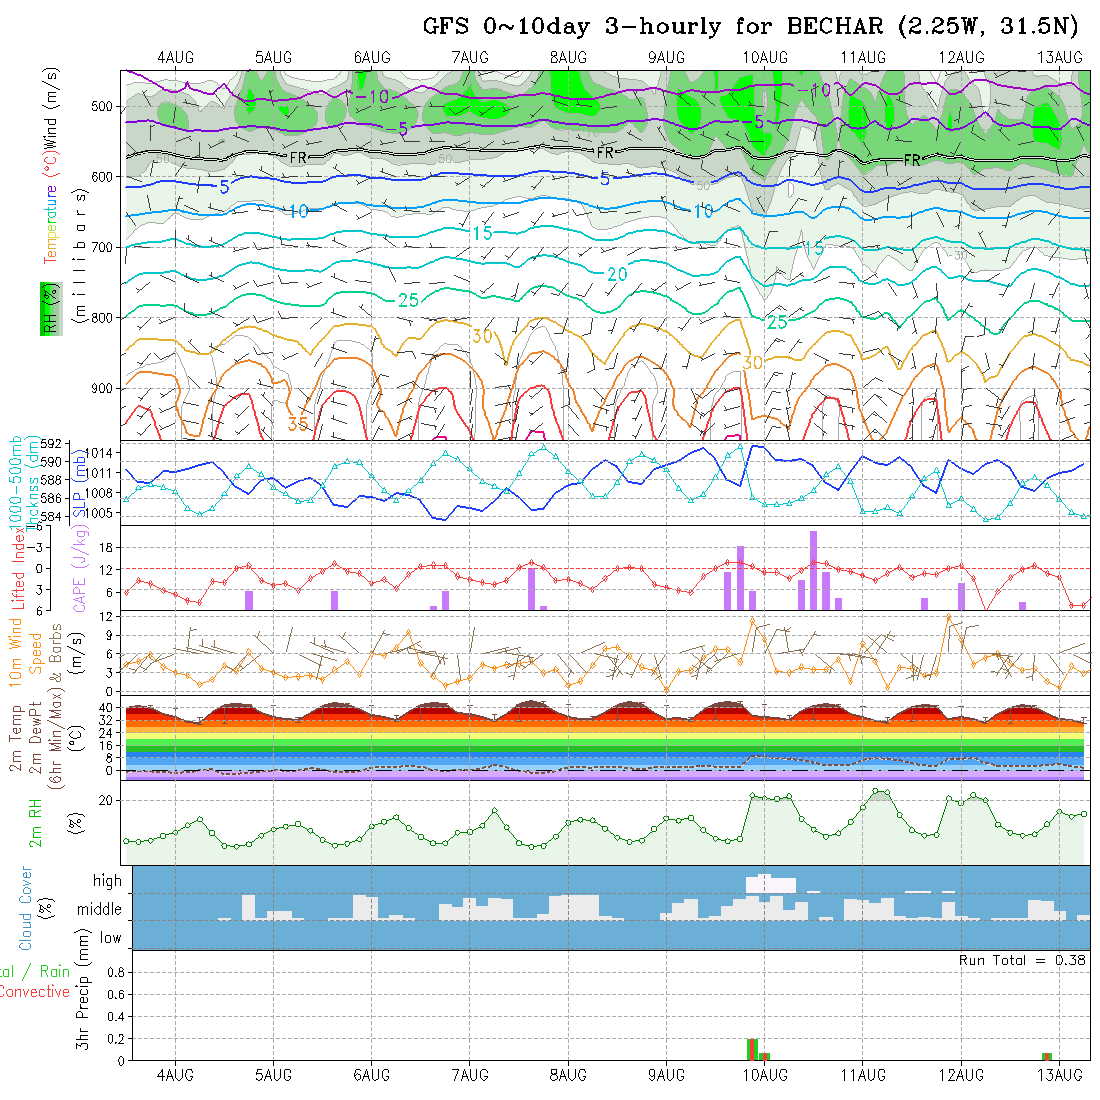Click the orange 35 temperature contour label
This screenshot has height=1100, width=1100.
298,424
